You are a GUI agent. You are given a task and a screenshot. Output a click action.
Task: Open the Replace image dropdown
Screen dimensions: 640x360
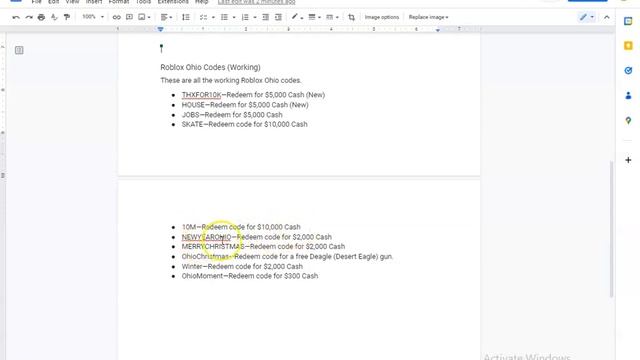(x=429, y=17)
